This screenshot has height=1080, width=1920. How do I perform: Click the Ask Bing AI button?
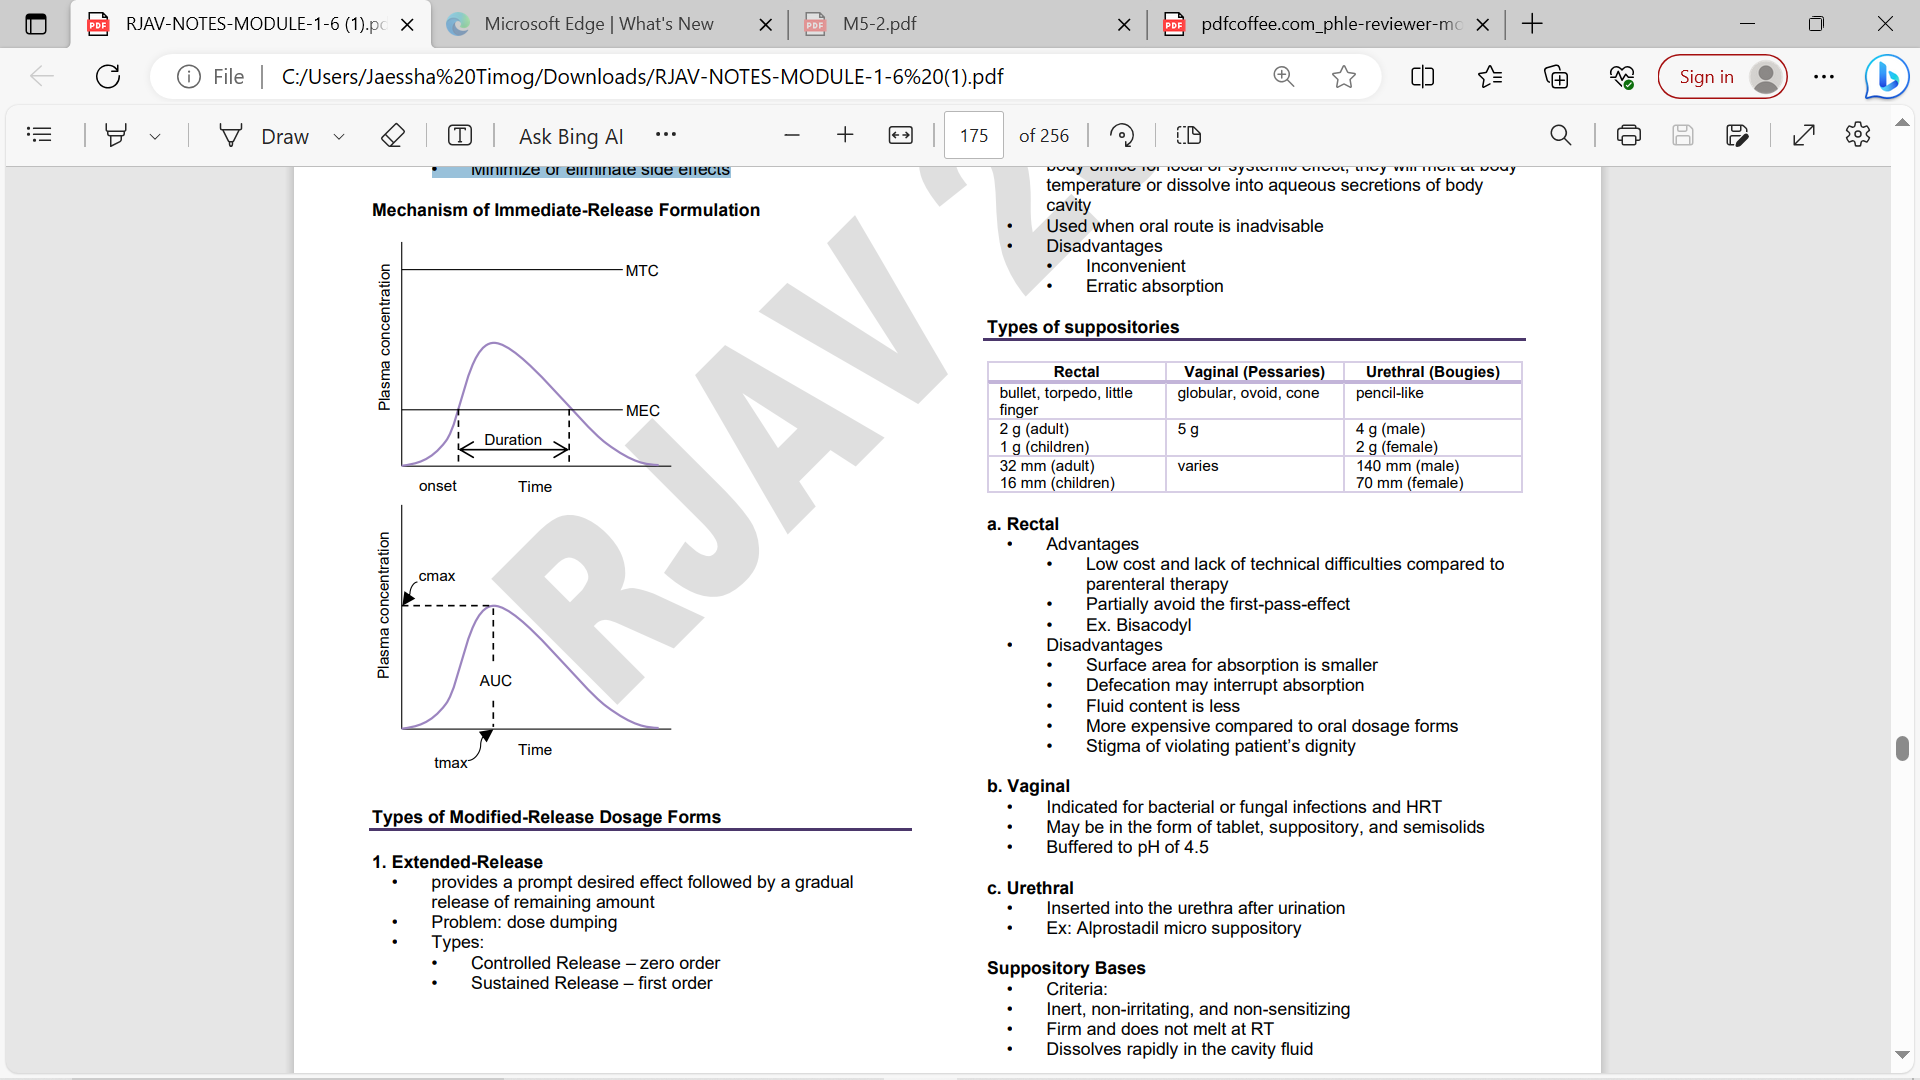click(x=570, y=136)
